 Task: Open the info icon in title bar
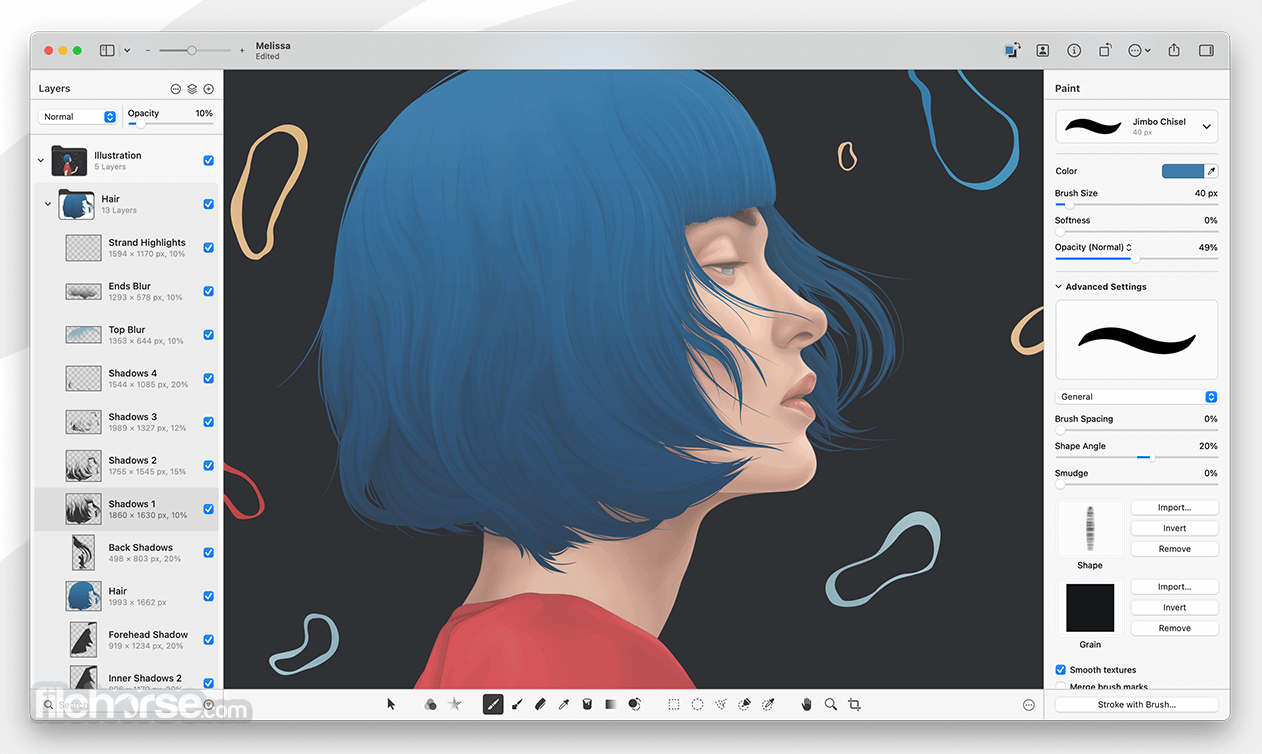point(1074,50)
